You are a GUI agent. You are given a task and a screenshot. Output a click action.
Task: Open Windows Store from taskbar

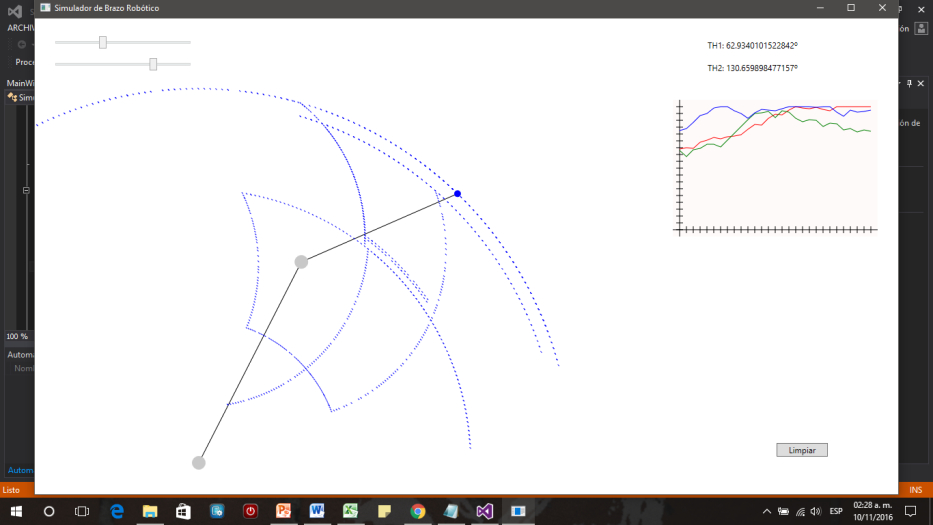(183, 511)
